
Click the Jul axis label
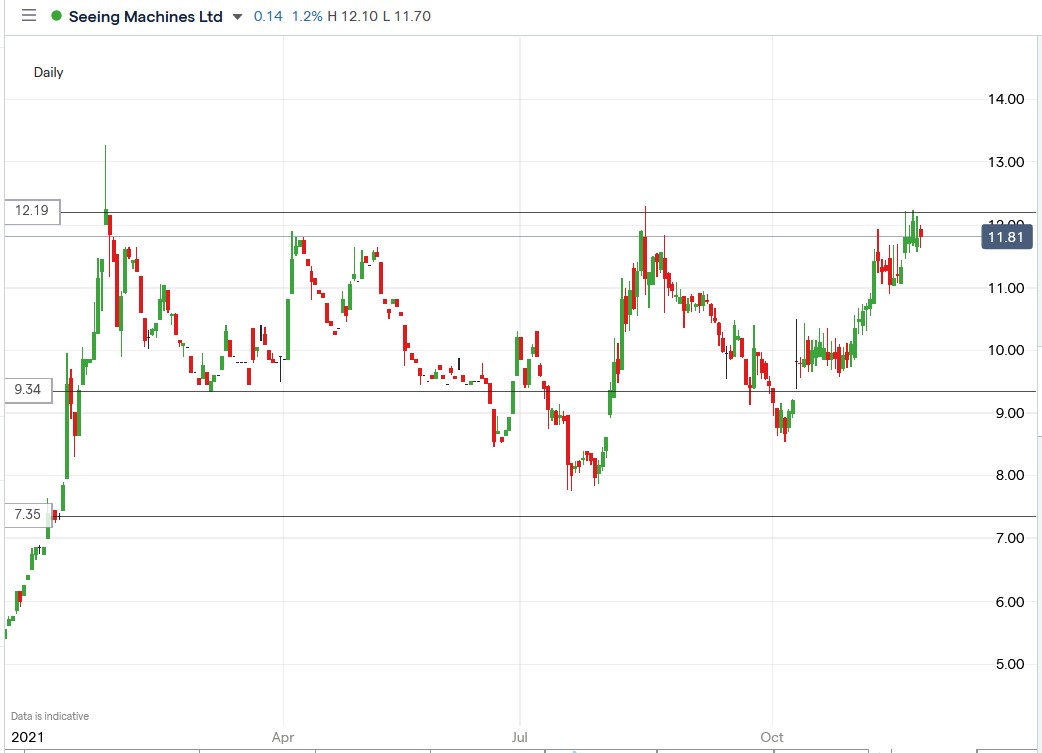click(519, 736)
